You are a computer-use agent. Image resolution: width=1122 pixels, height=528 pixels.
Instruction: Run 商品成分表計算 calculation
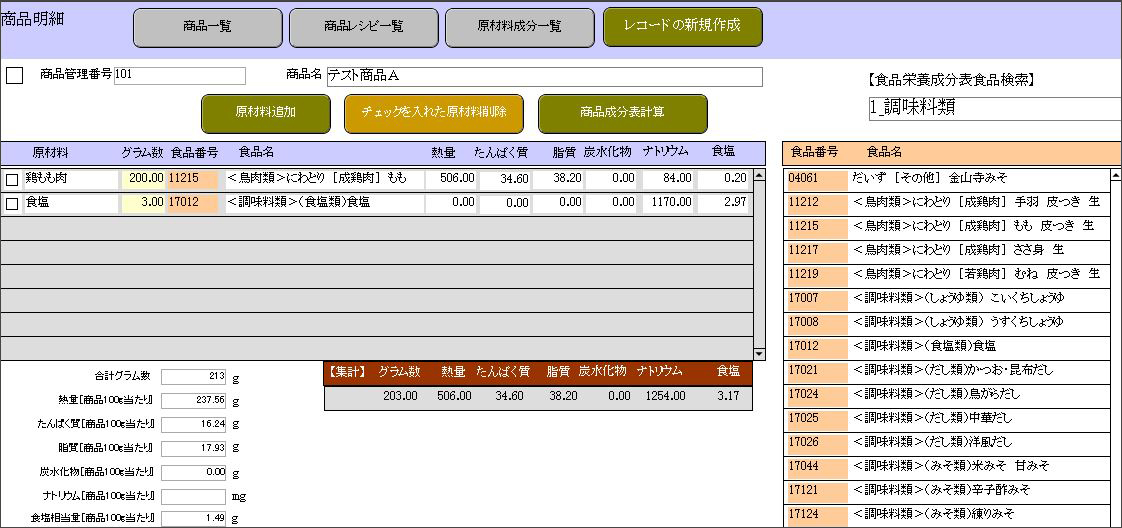coord(622,113)
